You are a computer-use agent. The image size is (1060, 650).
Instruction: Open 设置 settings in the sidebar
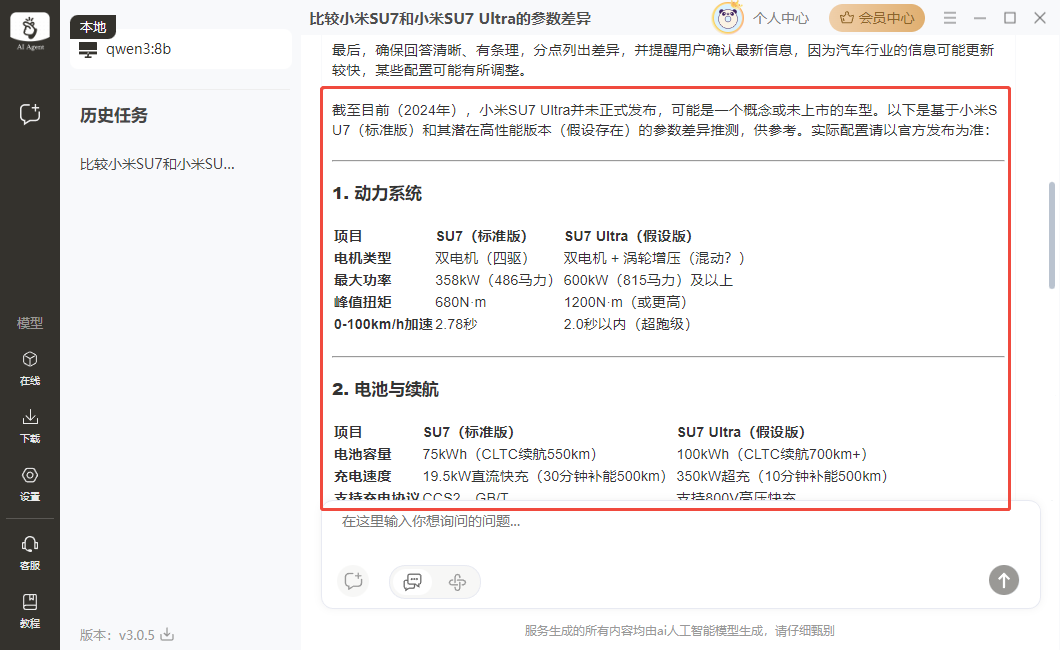30,483
